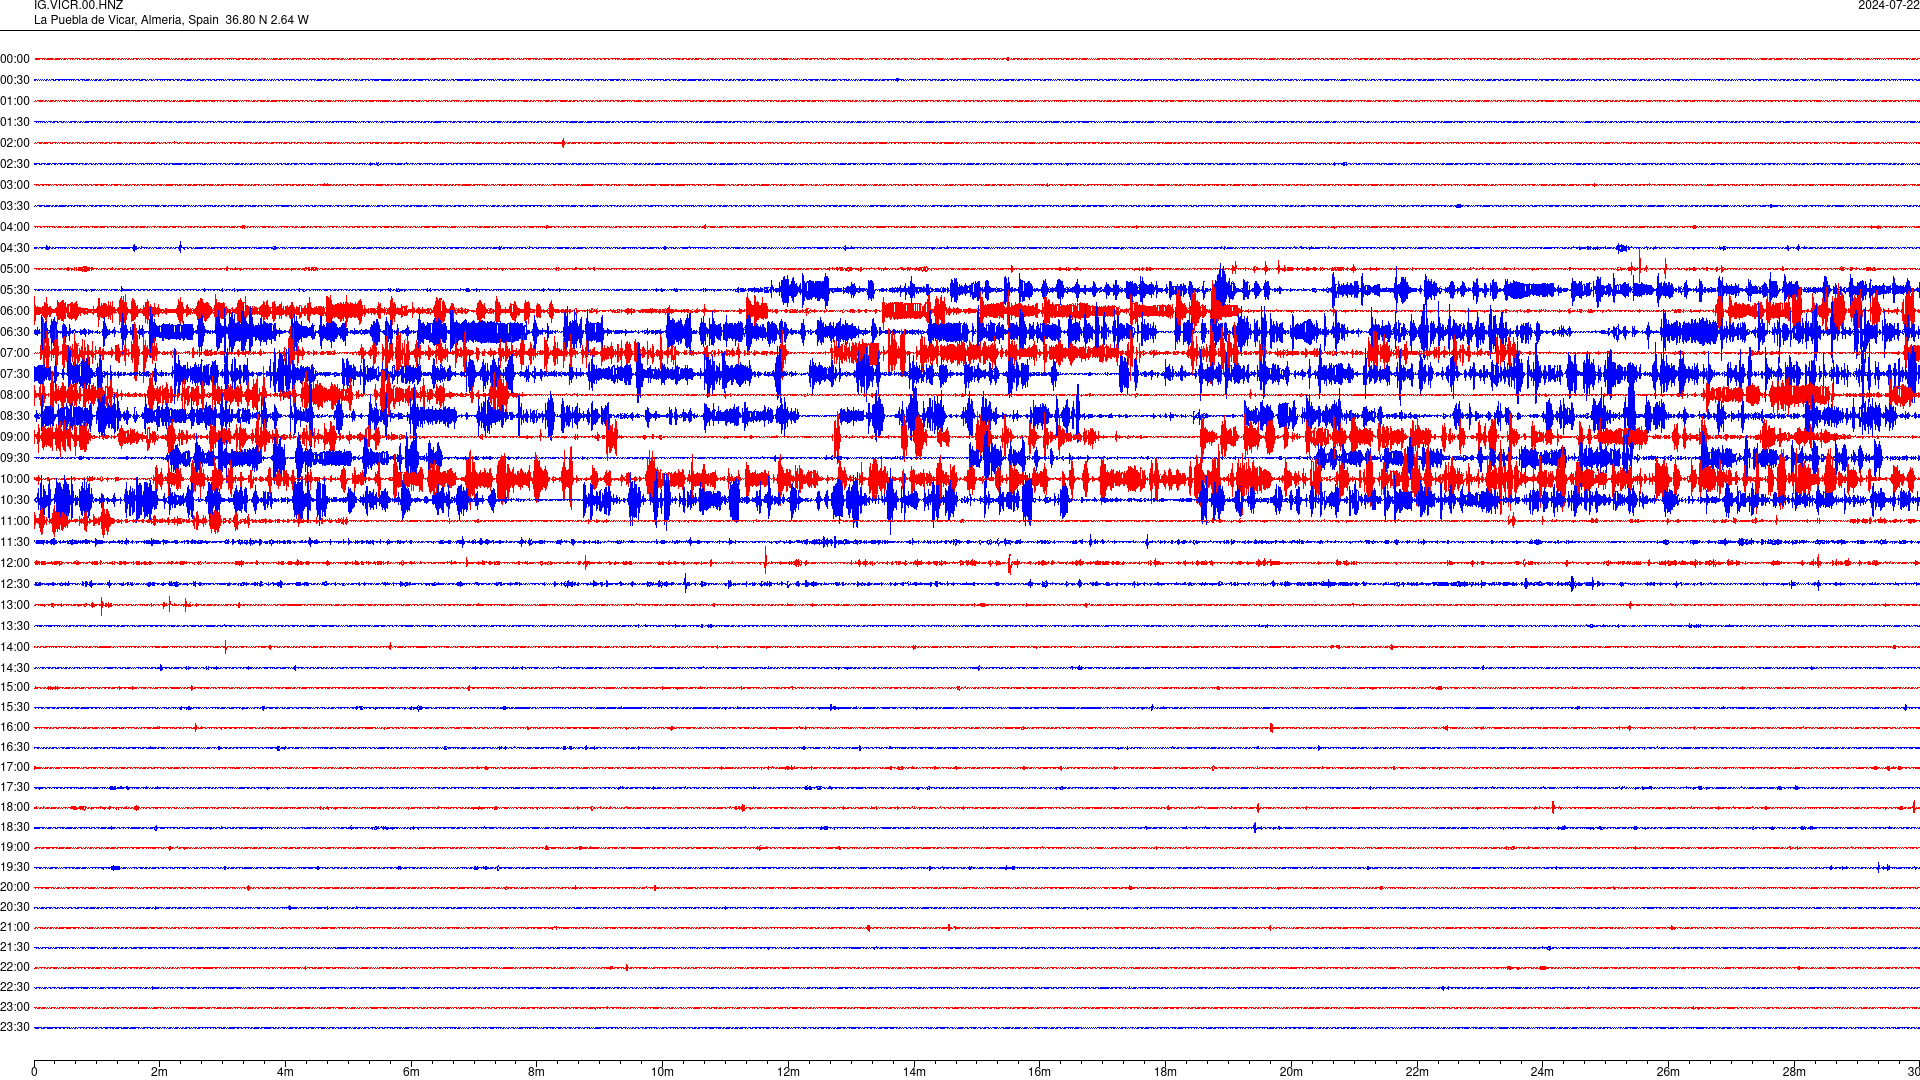The image size is (1920, 1080).
Task: Select the 08:00 time row label
Action: (15, 395)
